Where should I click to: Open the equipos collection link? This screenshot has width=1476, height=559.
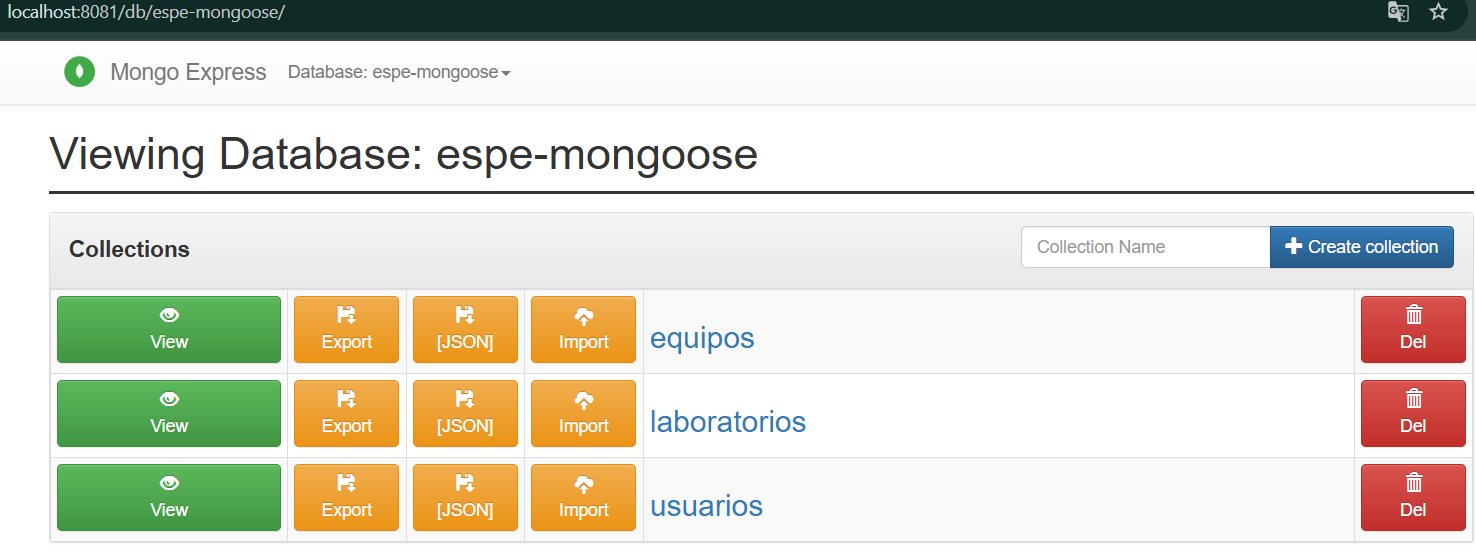pos(702,339)
